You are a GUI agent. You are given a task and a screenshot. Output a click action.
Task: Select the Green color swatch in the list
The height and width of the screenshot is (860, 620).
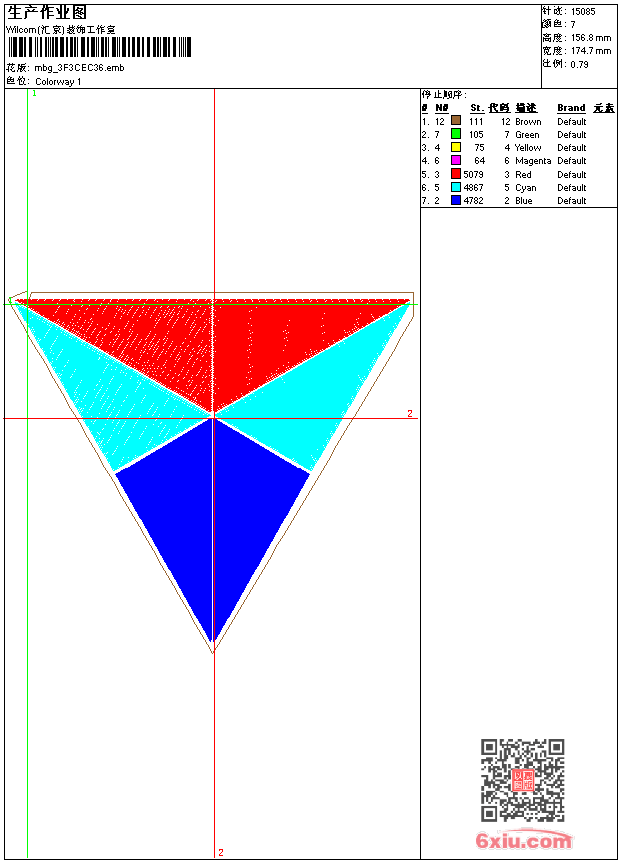tap(456, 134)
